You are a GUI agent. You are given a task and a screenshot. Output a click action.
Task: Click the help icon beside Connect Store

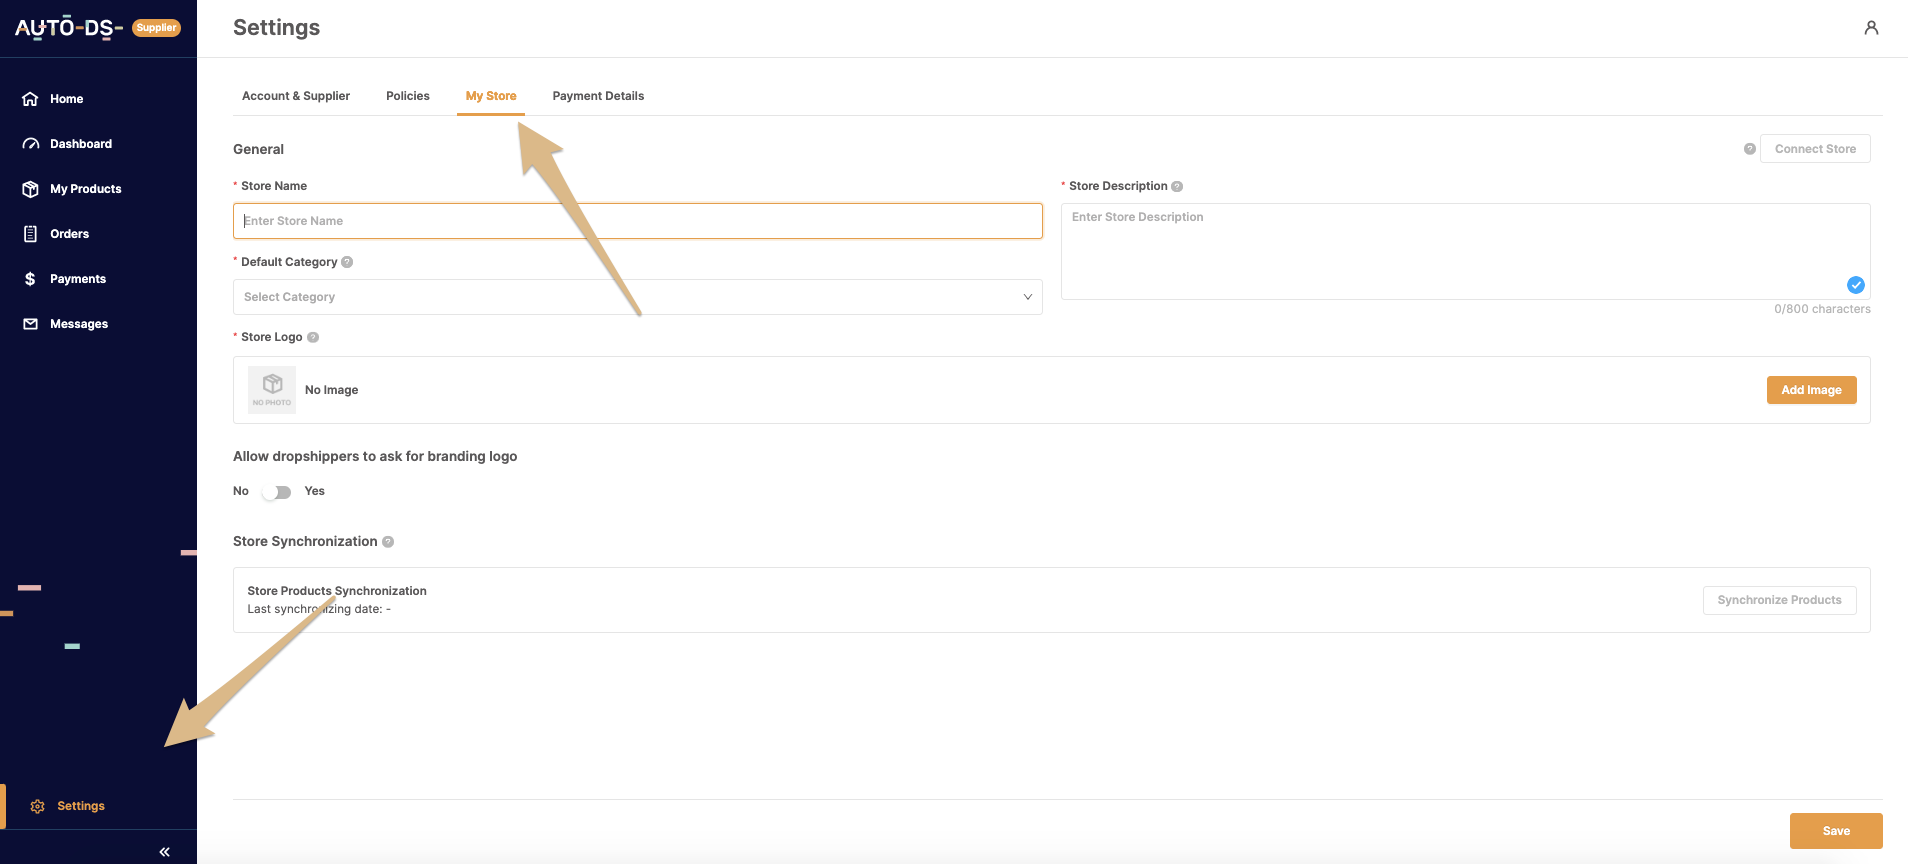(1749, 149)
